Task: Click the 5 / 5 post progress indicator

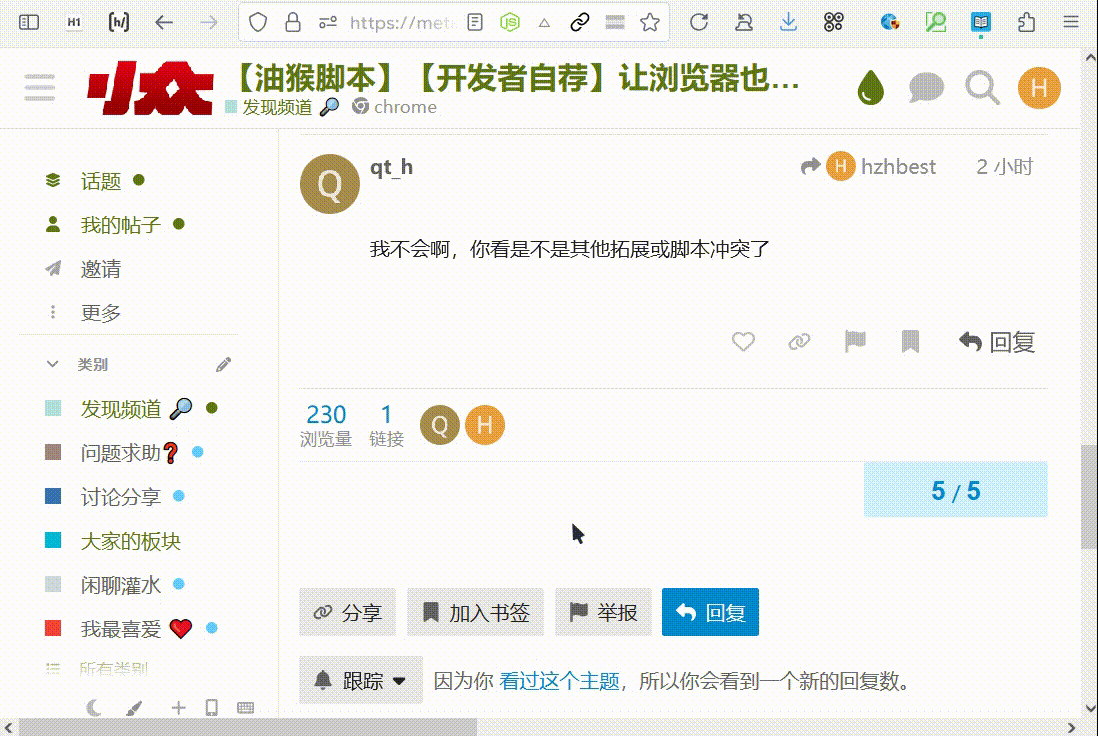Action: 955,491
